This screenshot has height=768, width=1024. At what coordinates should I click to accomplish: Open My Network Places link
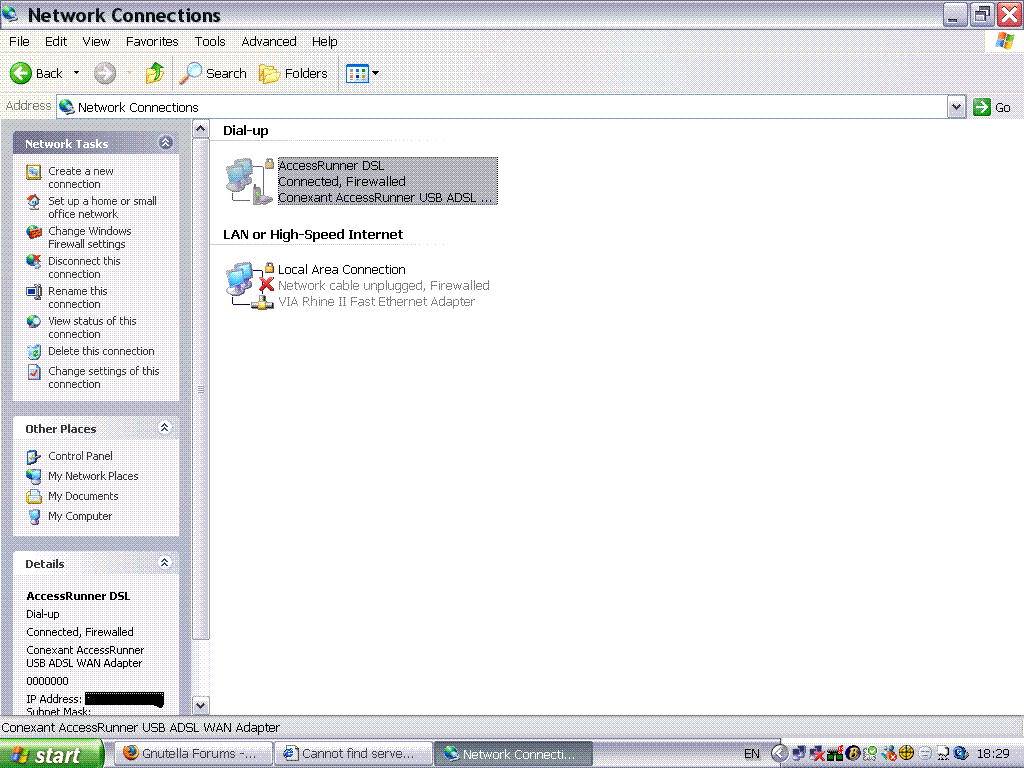93,476
